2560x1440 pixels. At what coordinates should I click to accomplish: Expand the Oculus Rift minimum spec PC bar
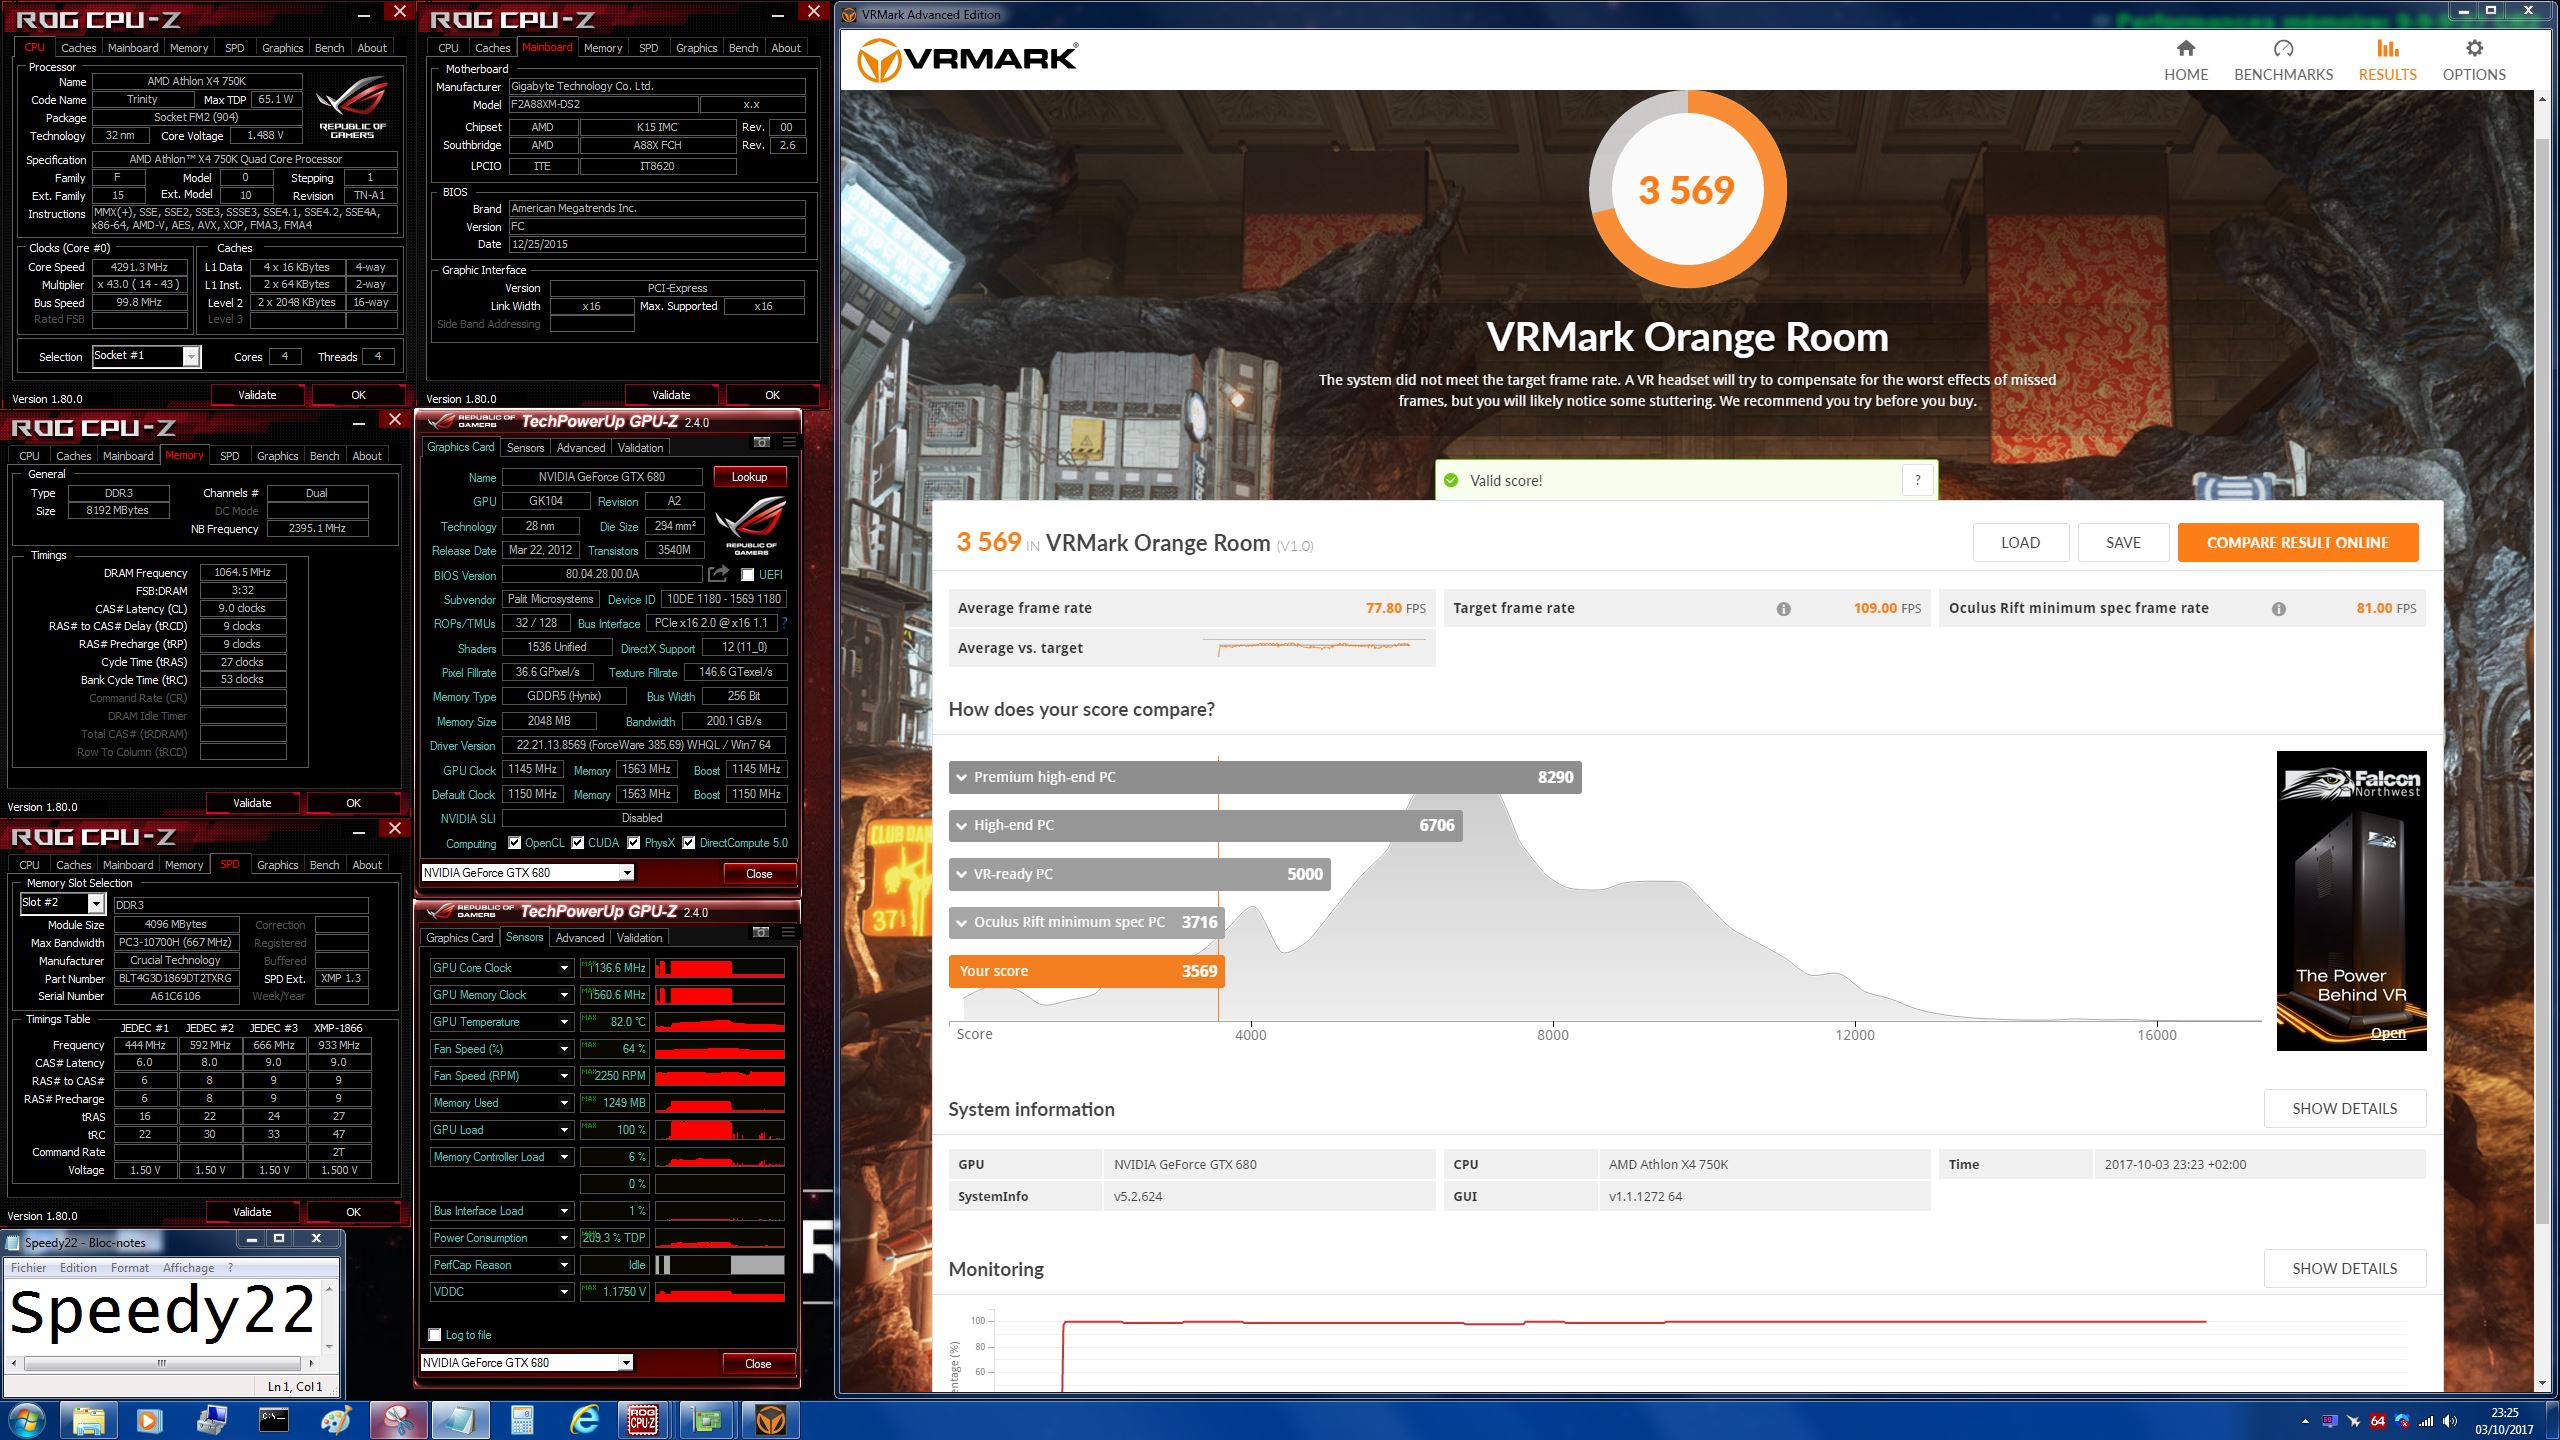(1086, 922)
